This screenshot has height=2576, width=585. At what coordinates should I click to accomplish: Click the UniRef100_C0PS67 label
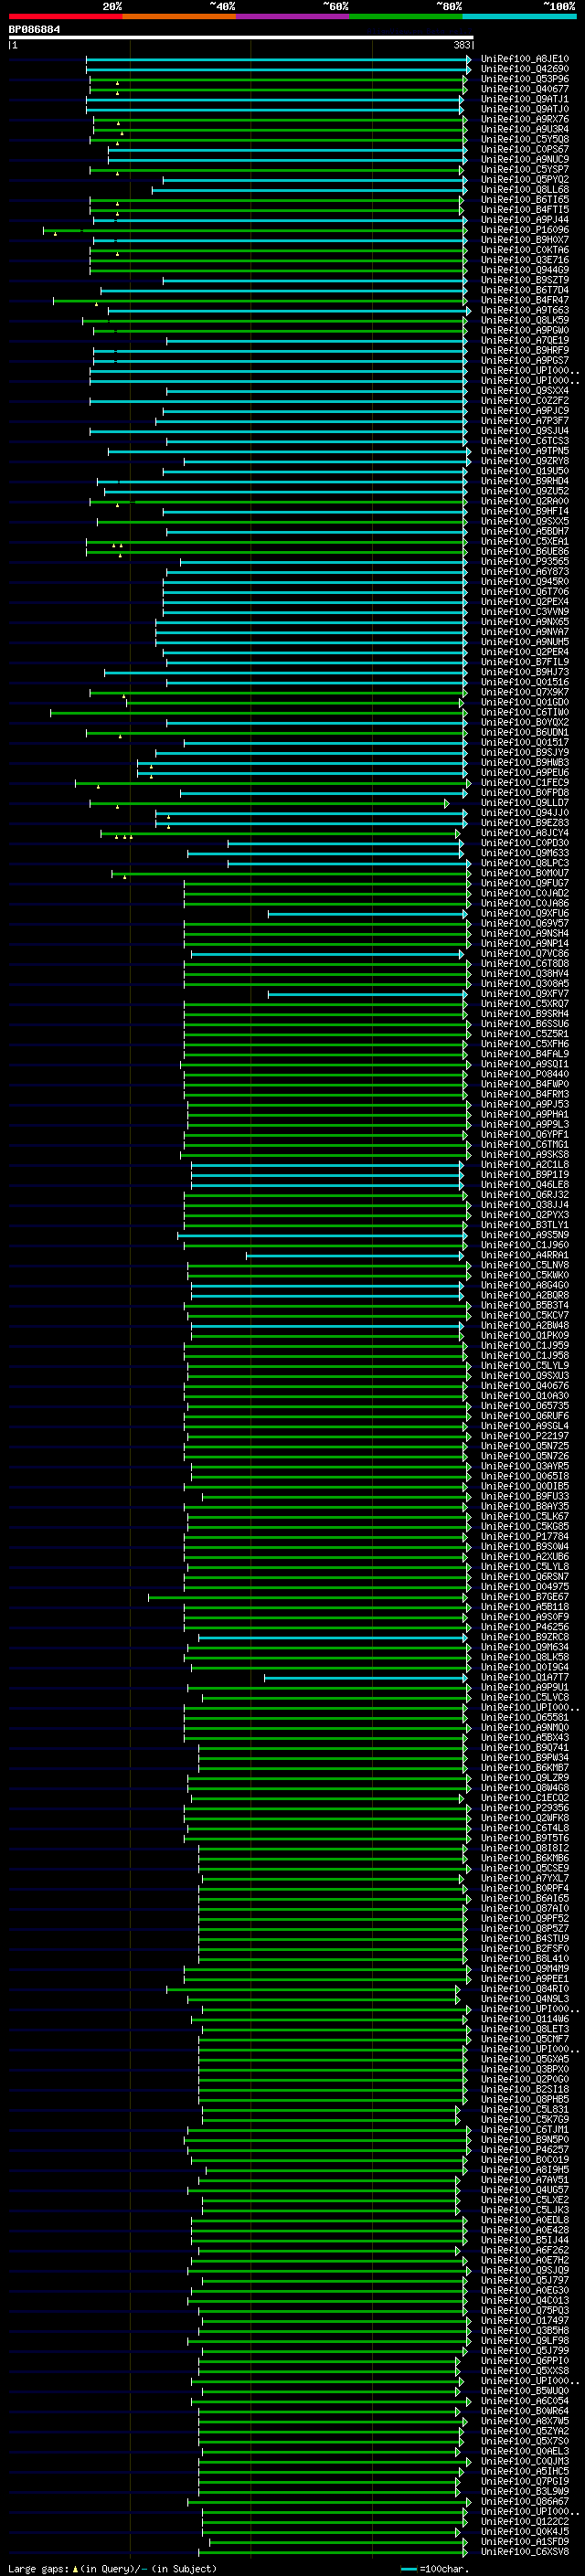point(524,149)
